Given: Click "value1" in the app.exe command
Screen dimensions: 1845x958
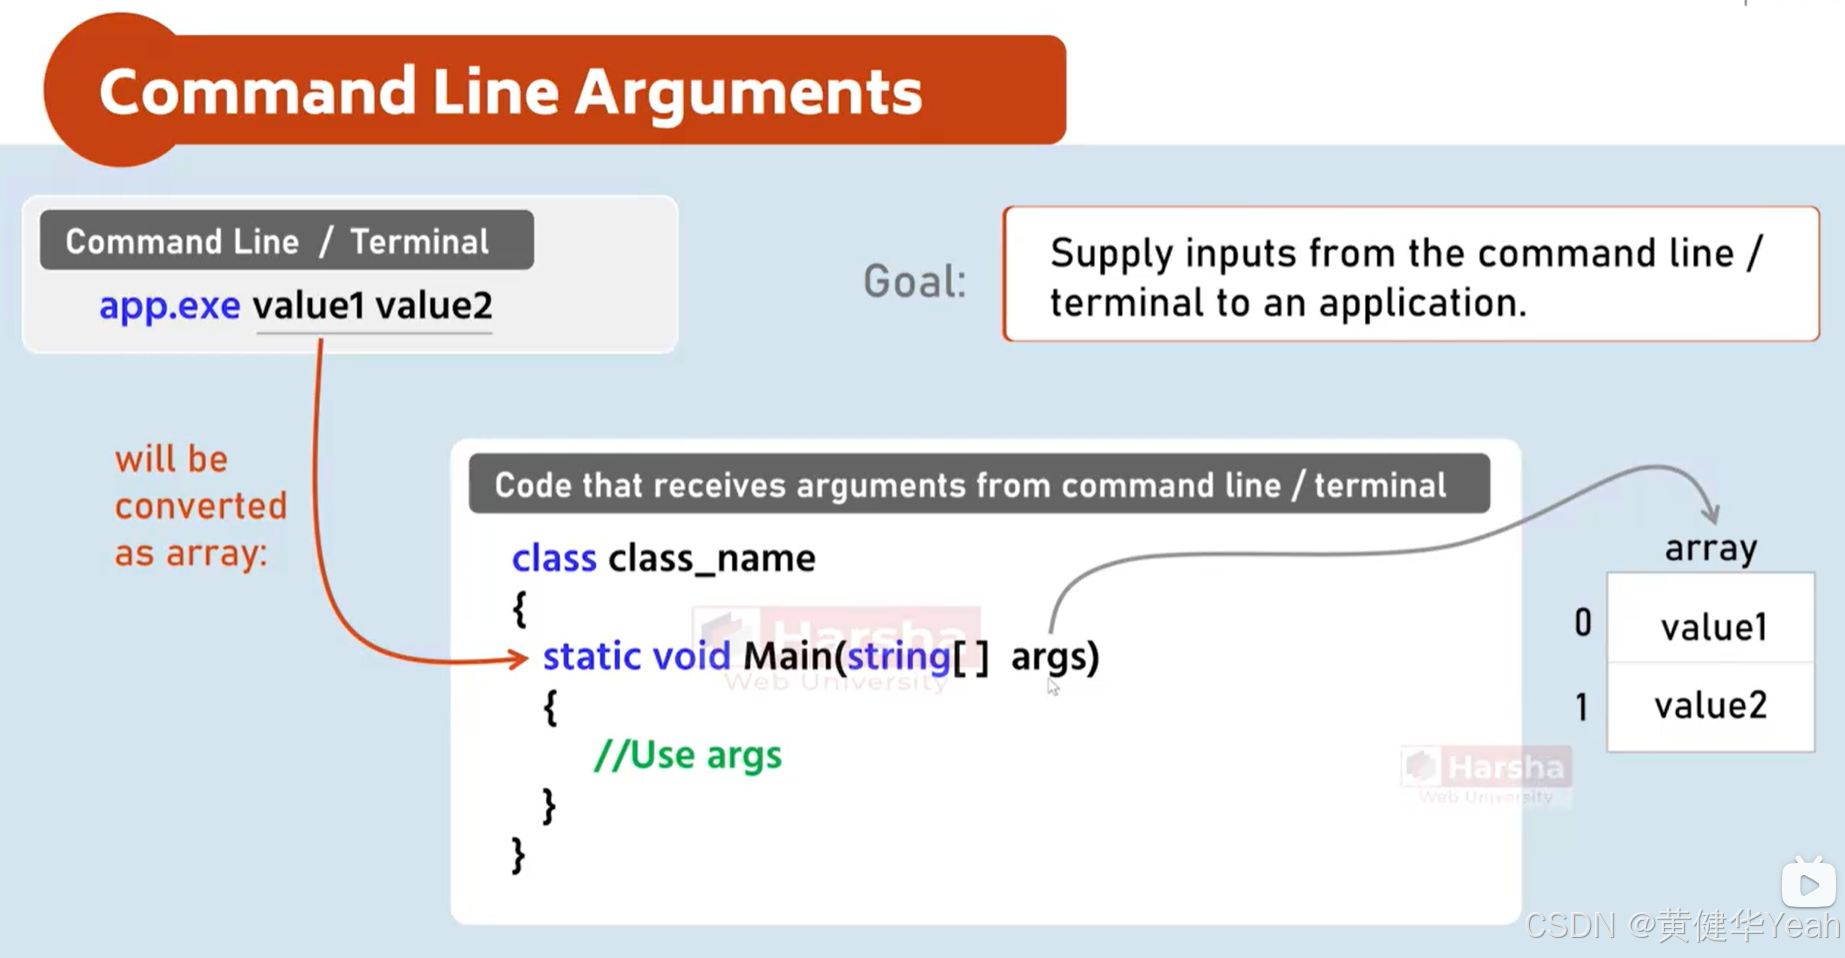Looking at the screenshot, I should [309, 305].
